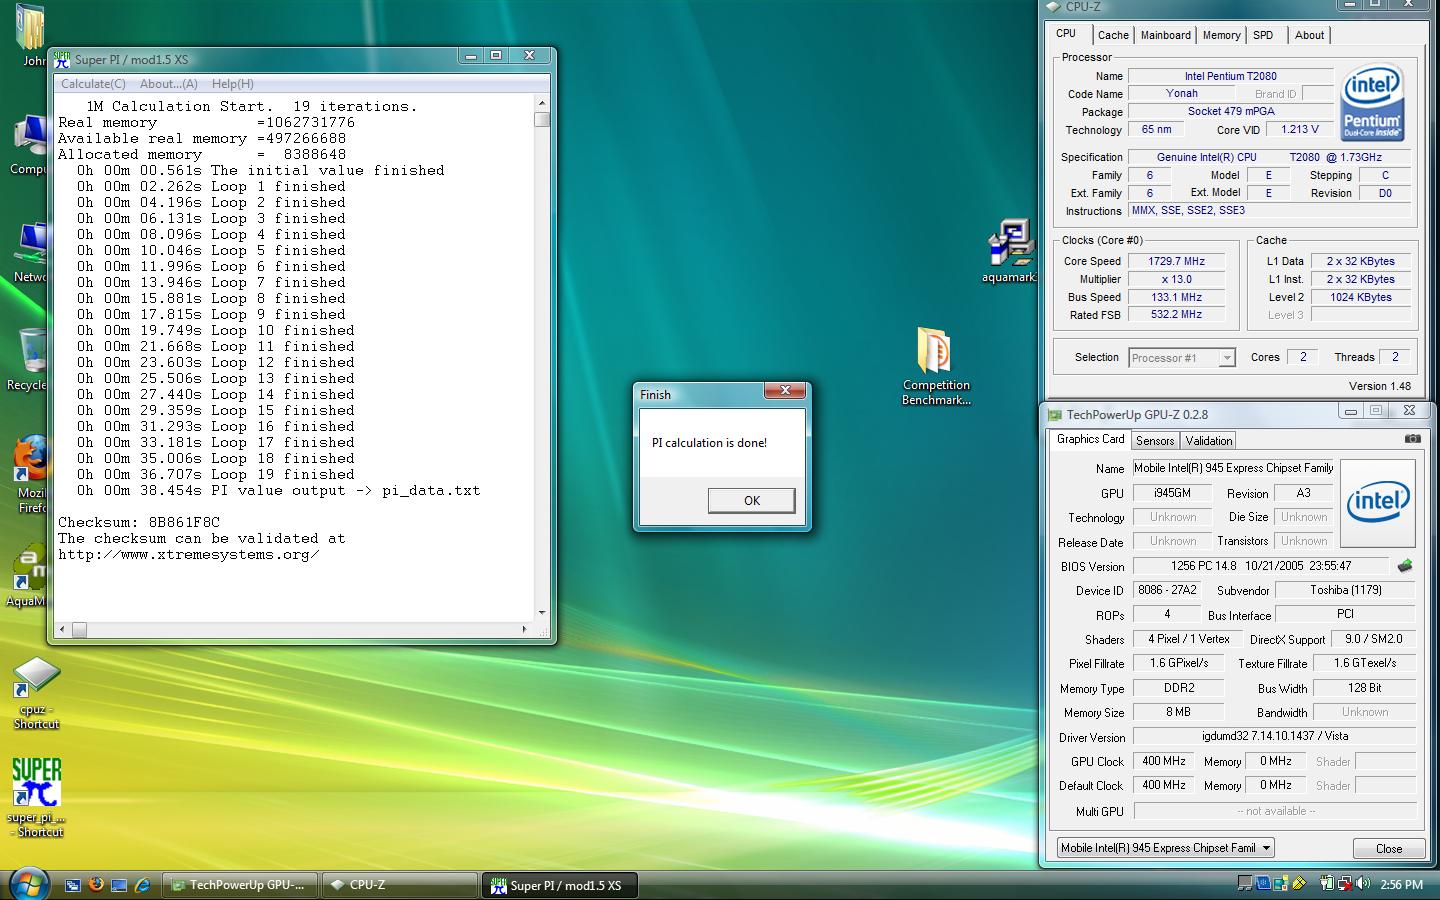Click the taskbar clock showing 2:56 PM
The width and height of the screenshot is (1440, 900).
click(1401, 884)
